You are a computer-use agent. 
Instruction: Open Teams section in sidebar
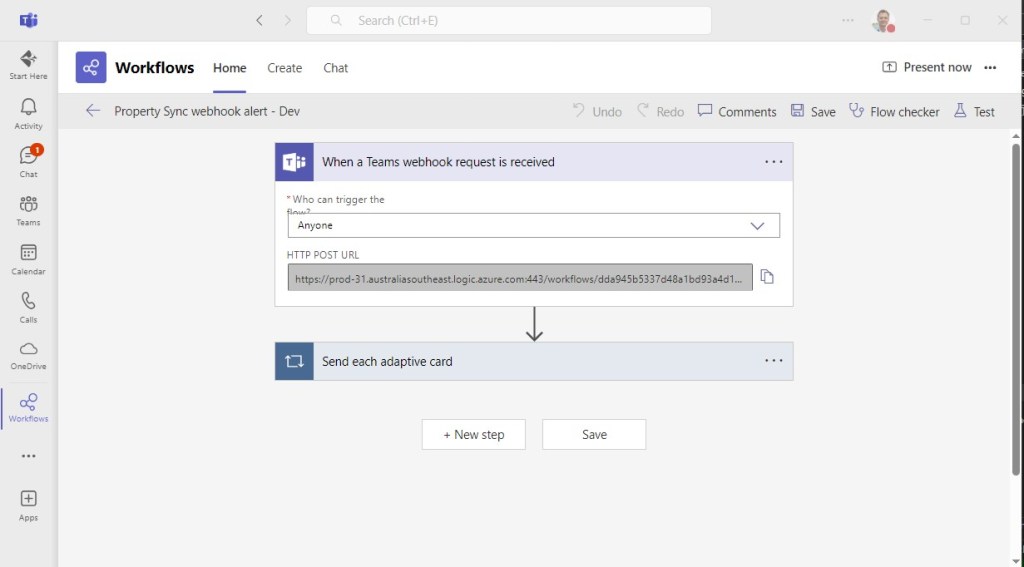point(28,210)
